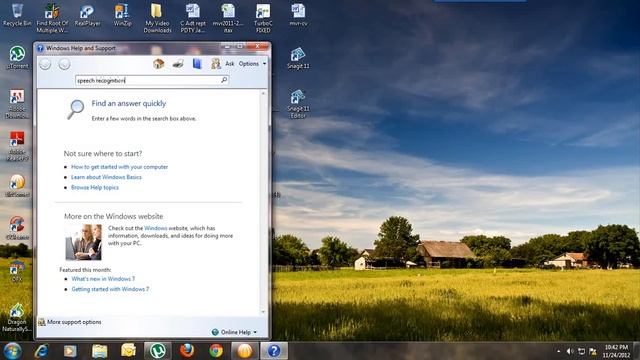This screenshot has height=360, width=640.
Task: Expand the Options dropdown menu
Action: [252, 64]
